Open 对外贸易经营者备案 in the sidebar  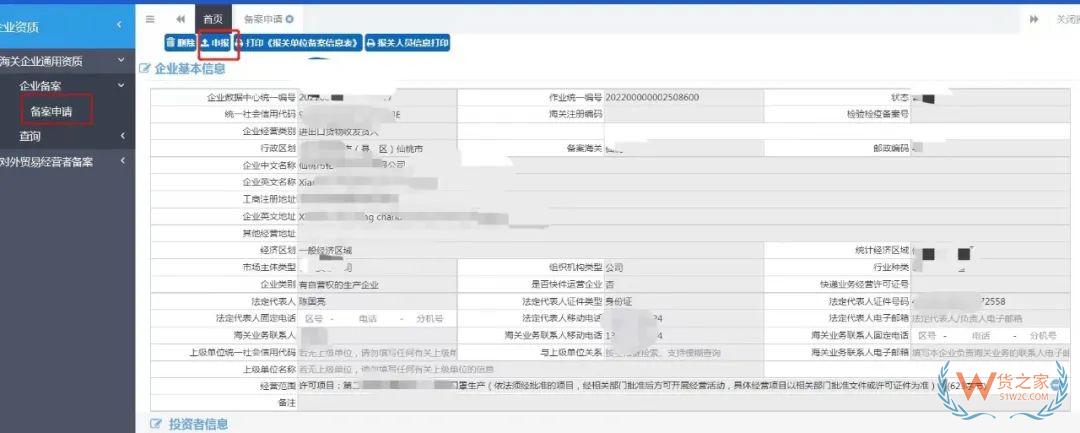pyautogui.click(x=46, y=162)
